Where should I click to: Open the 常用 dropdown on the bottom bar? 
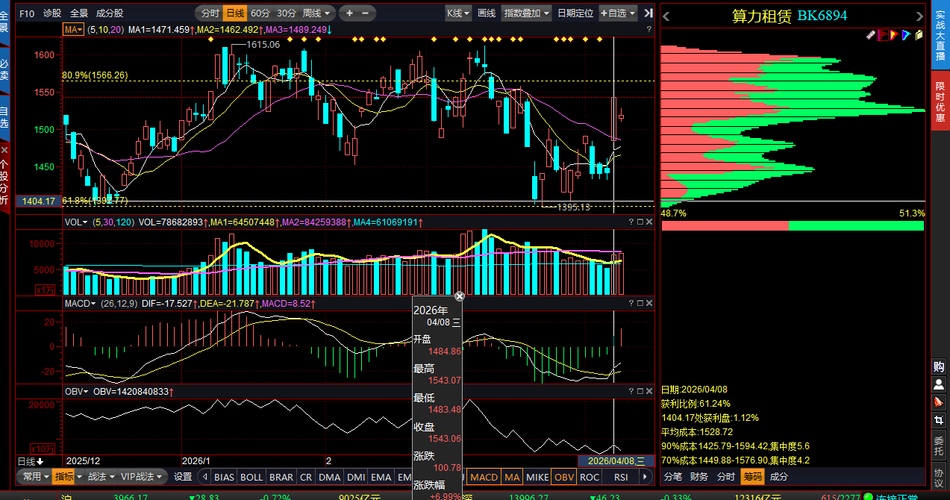tap(36, 477)
